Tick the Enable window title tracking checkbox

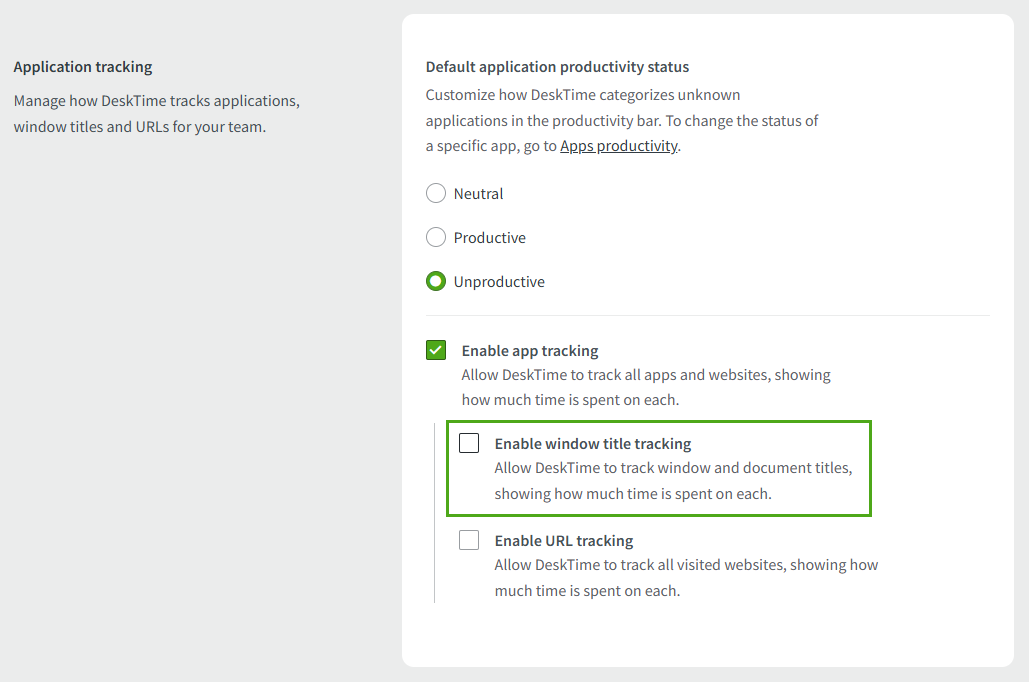469,443
